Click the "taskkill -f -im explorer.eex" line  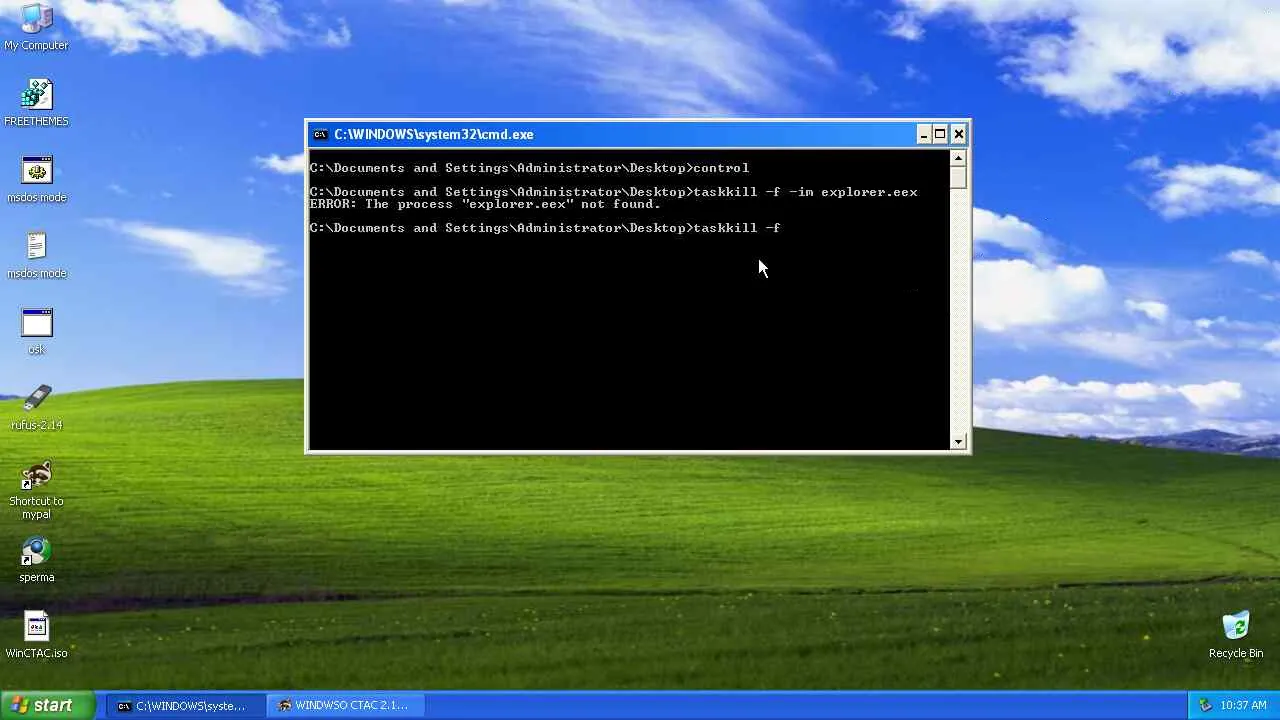[x=613, y=192]
